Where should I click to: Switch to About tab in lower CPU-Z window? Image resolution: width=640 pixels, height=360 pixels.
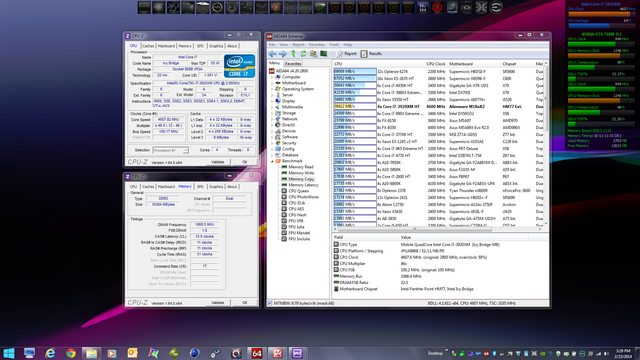(x=232, y=187)
